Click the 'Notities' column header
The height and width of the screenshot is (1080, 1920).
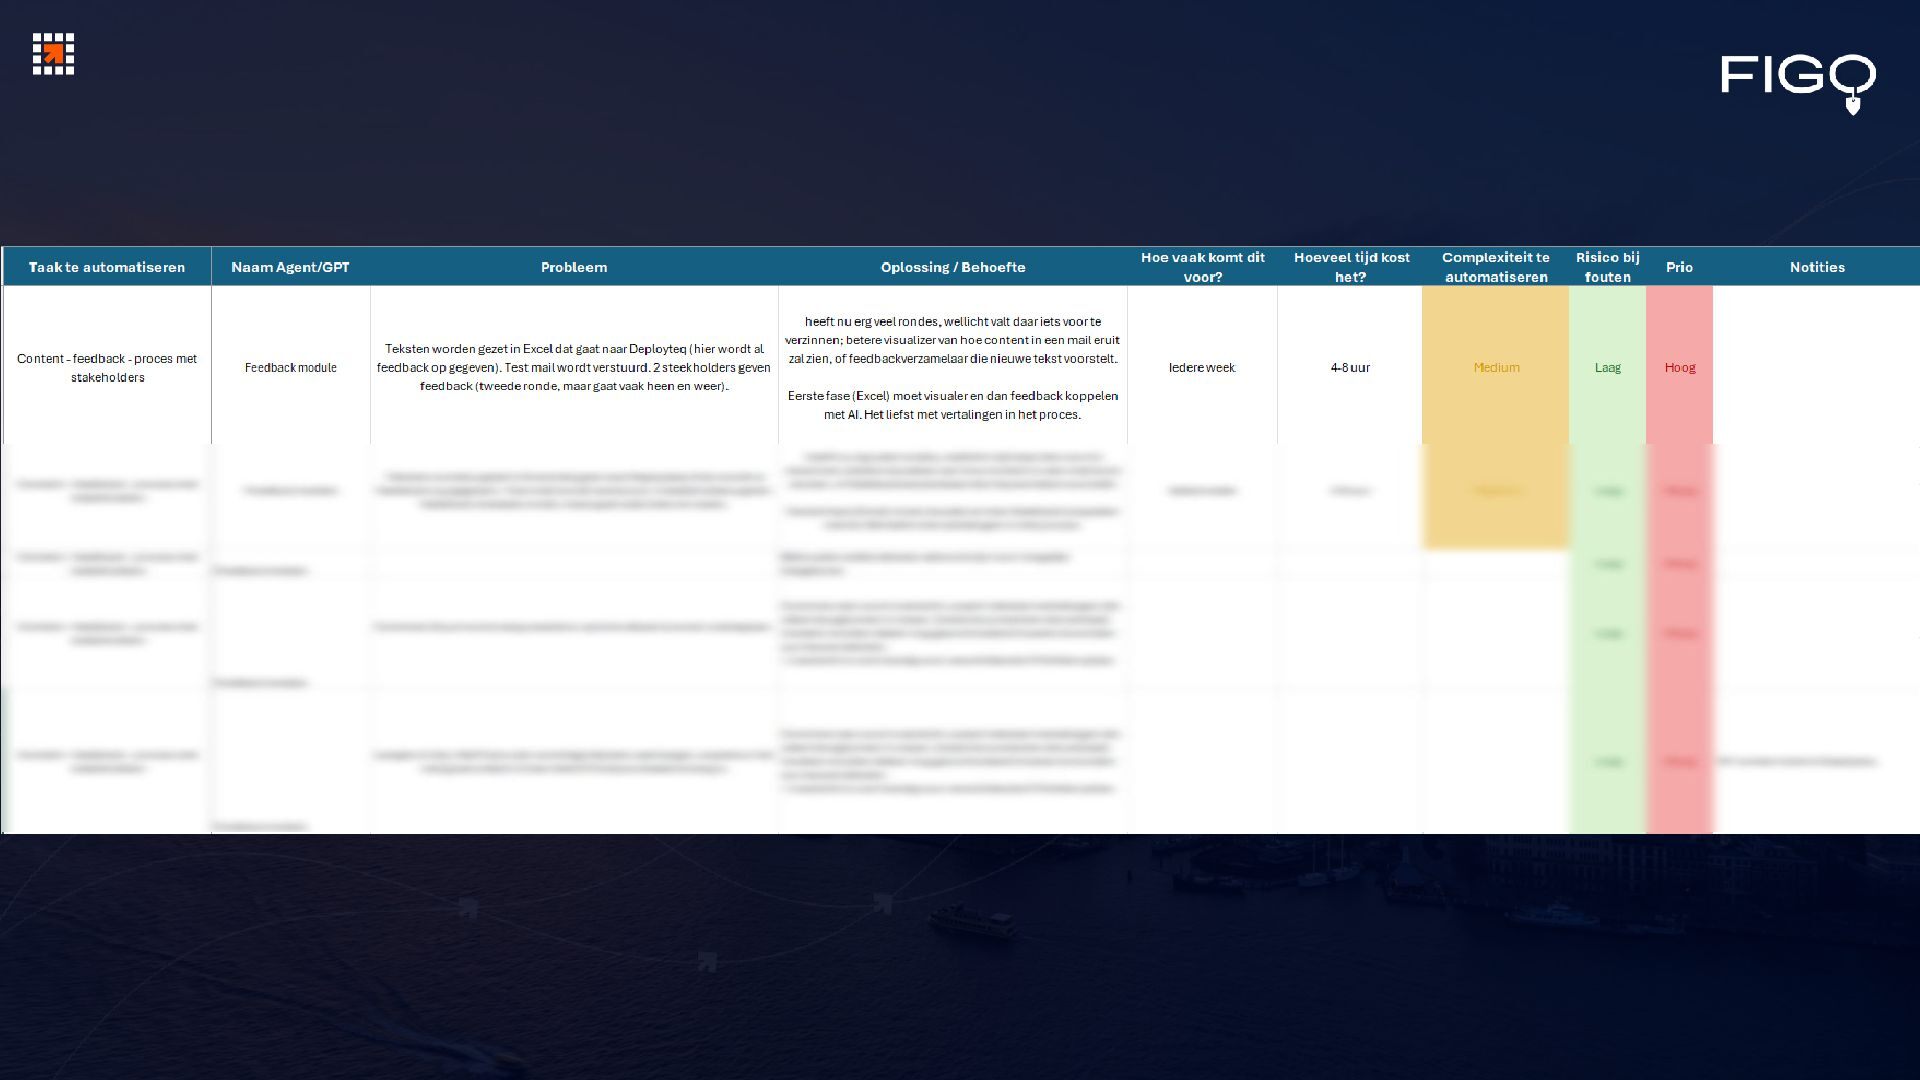(1817, 267)
